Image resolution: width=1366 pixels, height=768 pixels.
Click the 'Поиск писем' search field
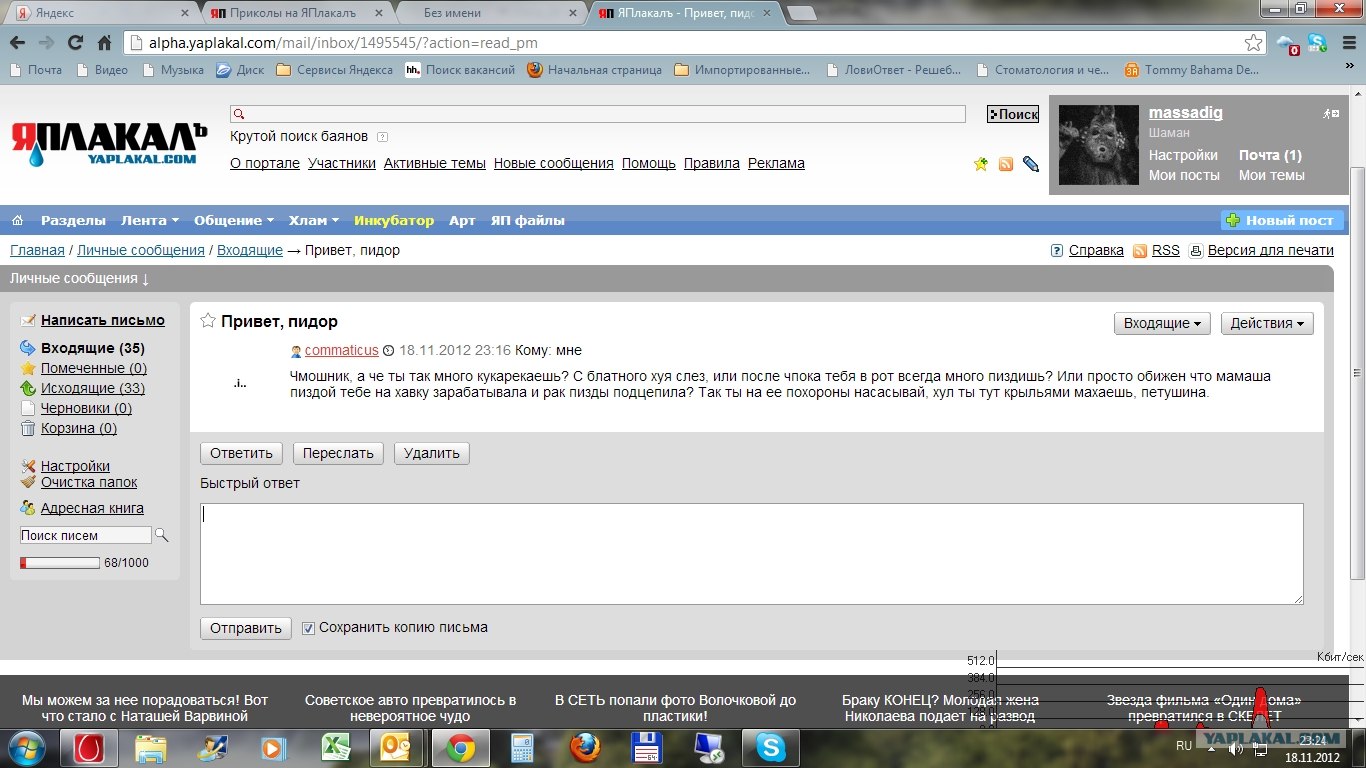tap(85, 535)
